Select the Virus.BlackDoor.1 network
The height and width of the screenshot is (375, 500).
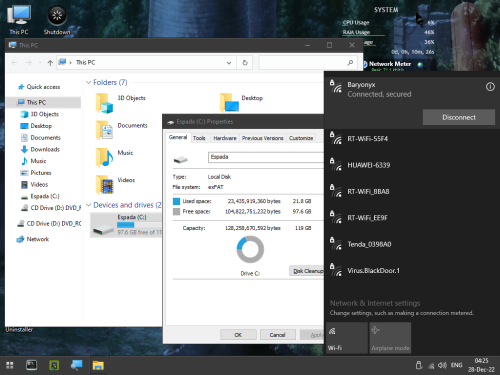412,271
